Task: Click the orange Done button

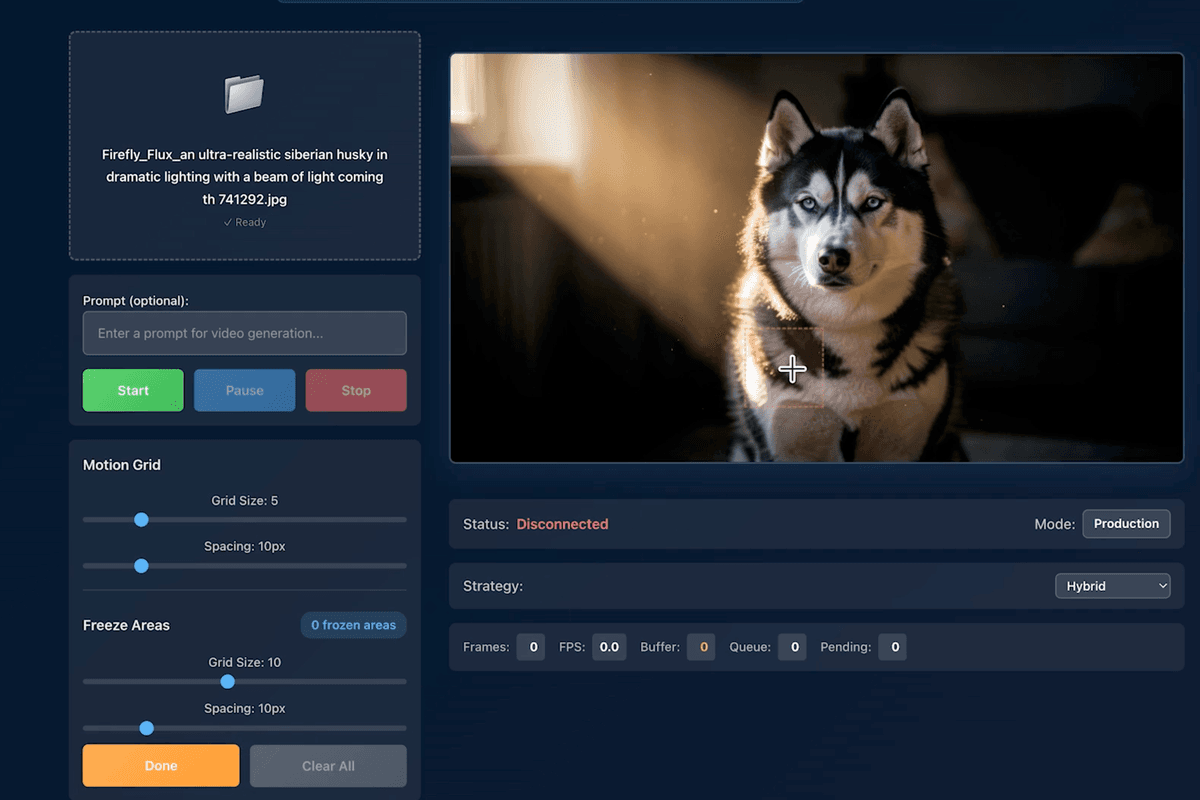Action: (161, 766)
